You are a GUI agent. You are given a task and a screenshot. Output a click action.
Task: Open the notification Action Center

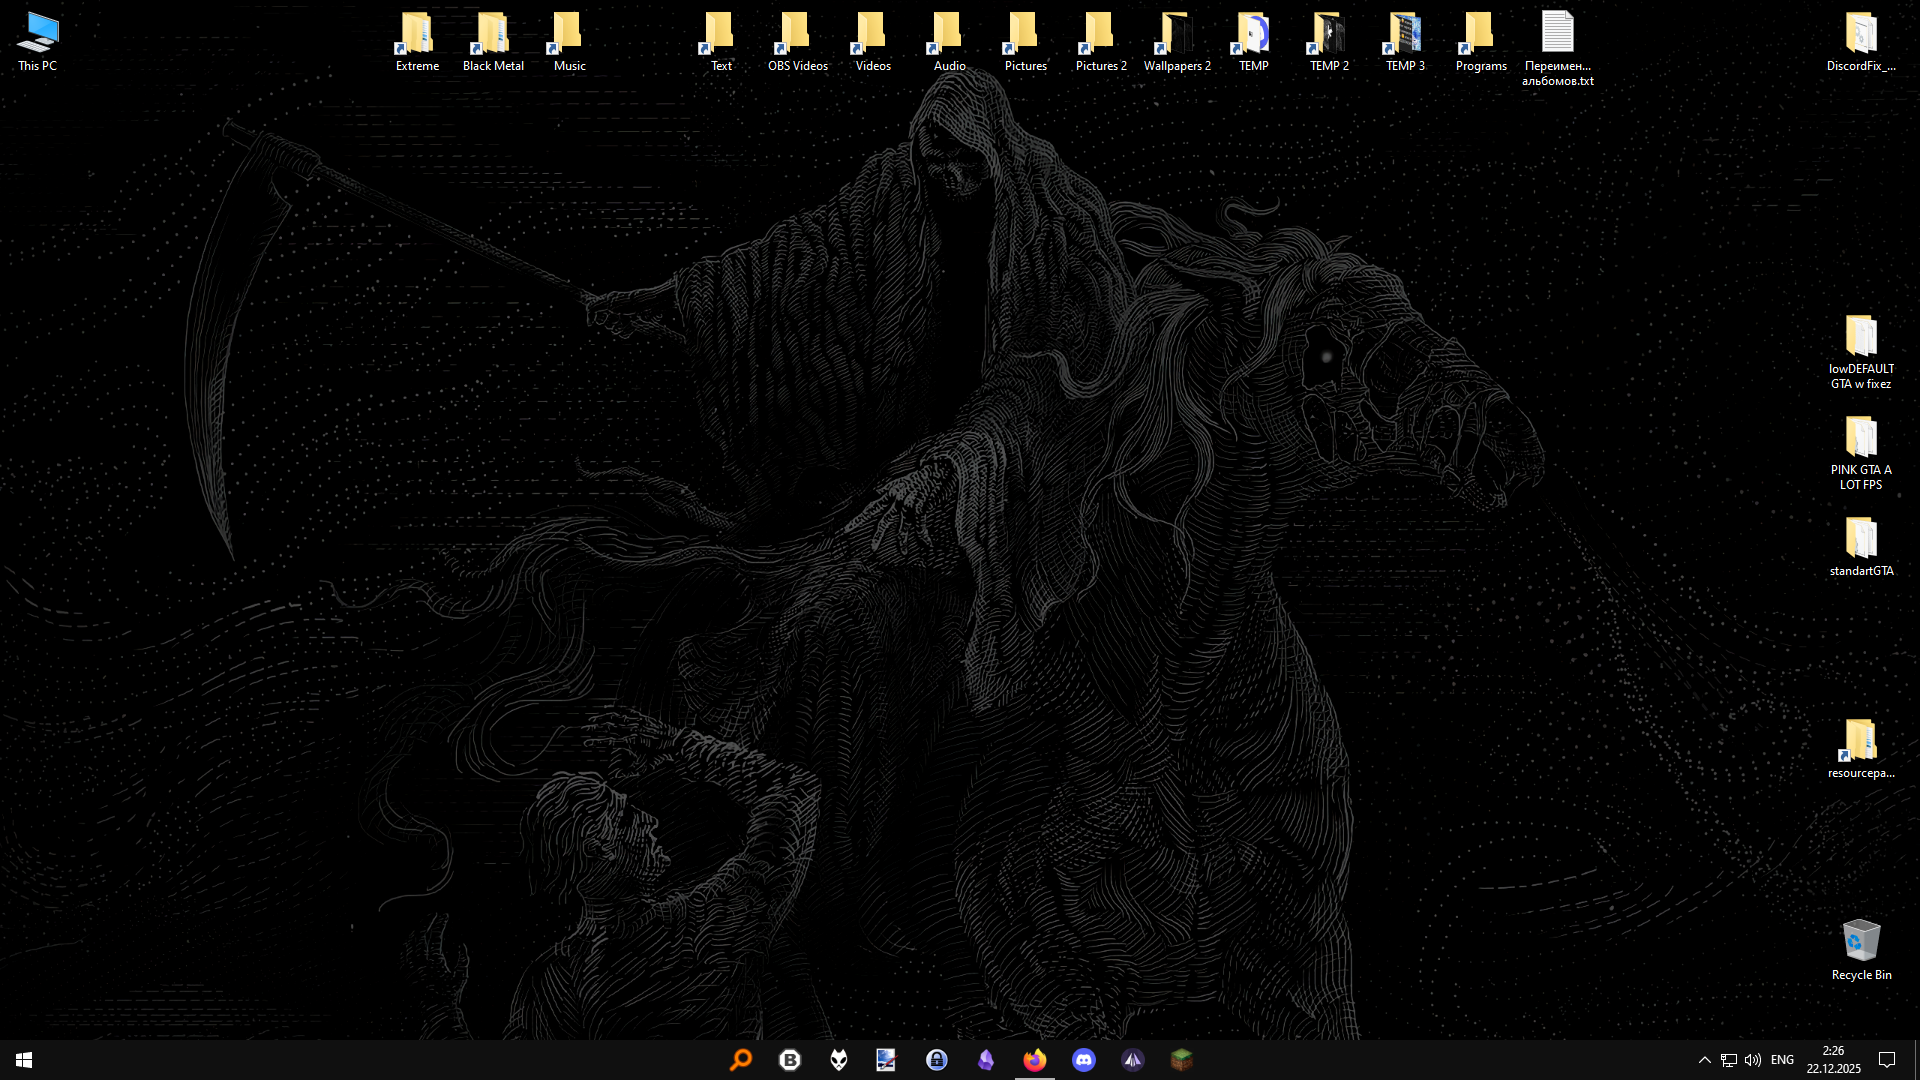pyautogui.click(x=1887, y=1060)
